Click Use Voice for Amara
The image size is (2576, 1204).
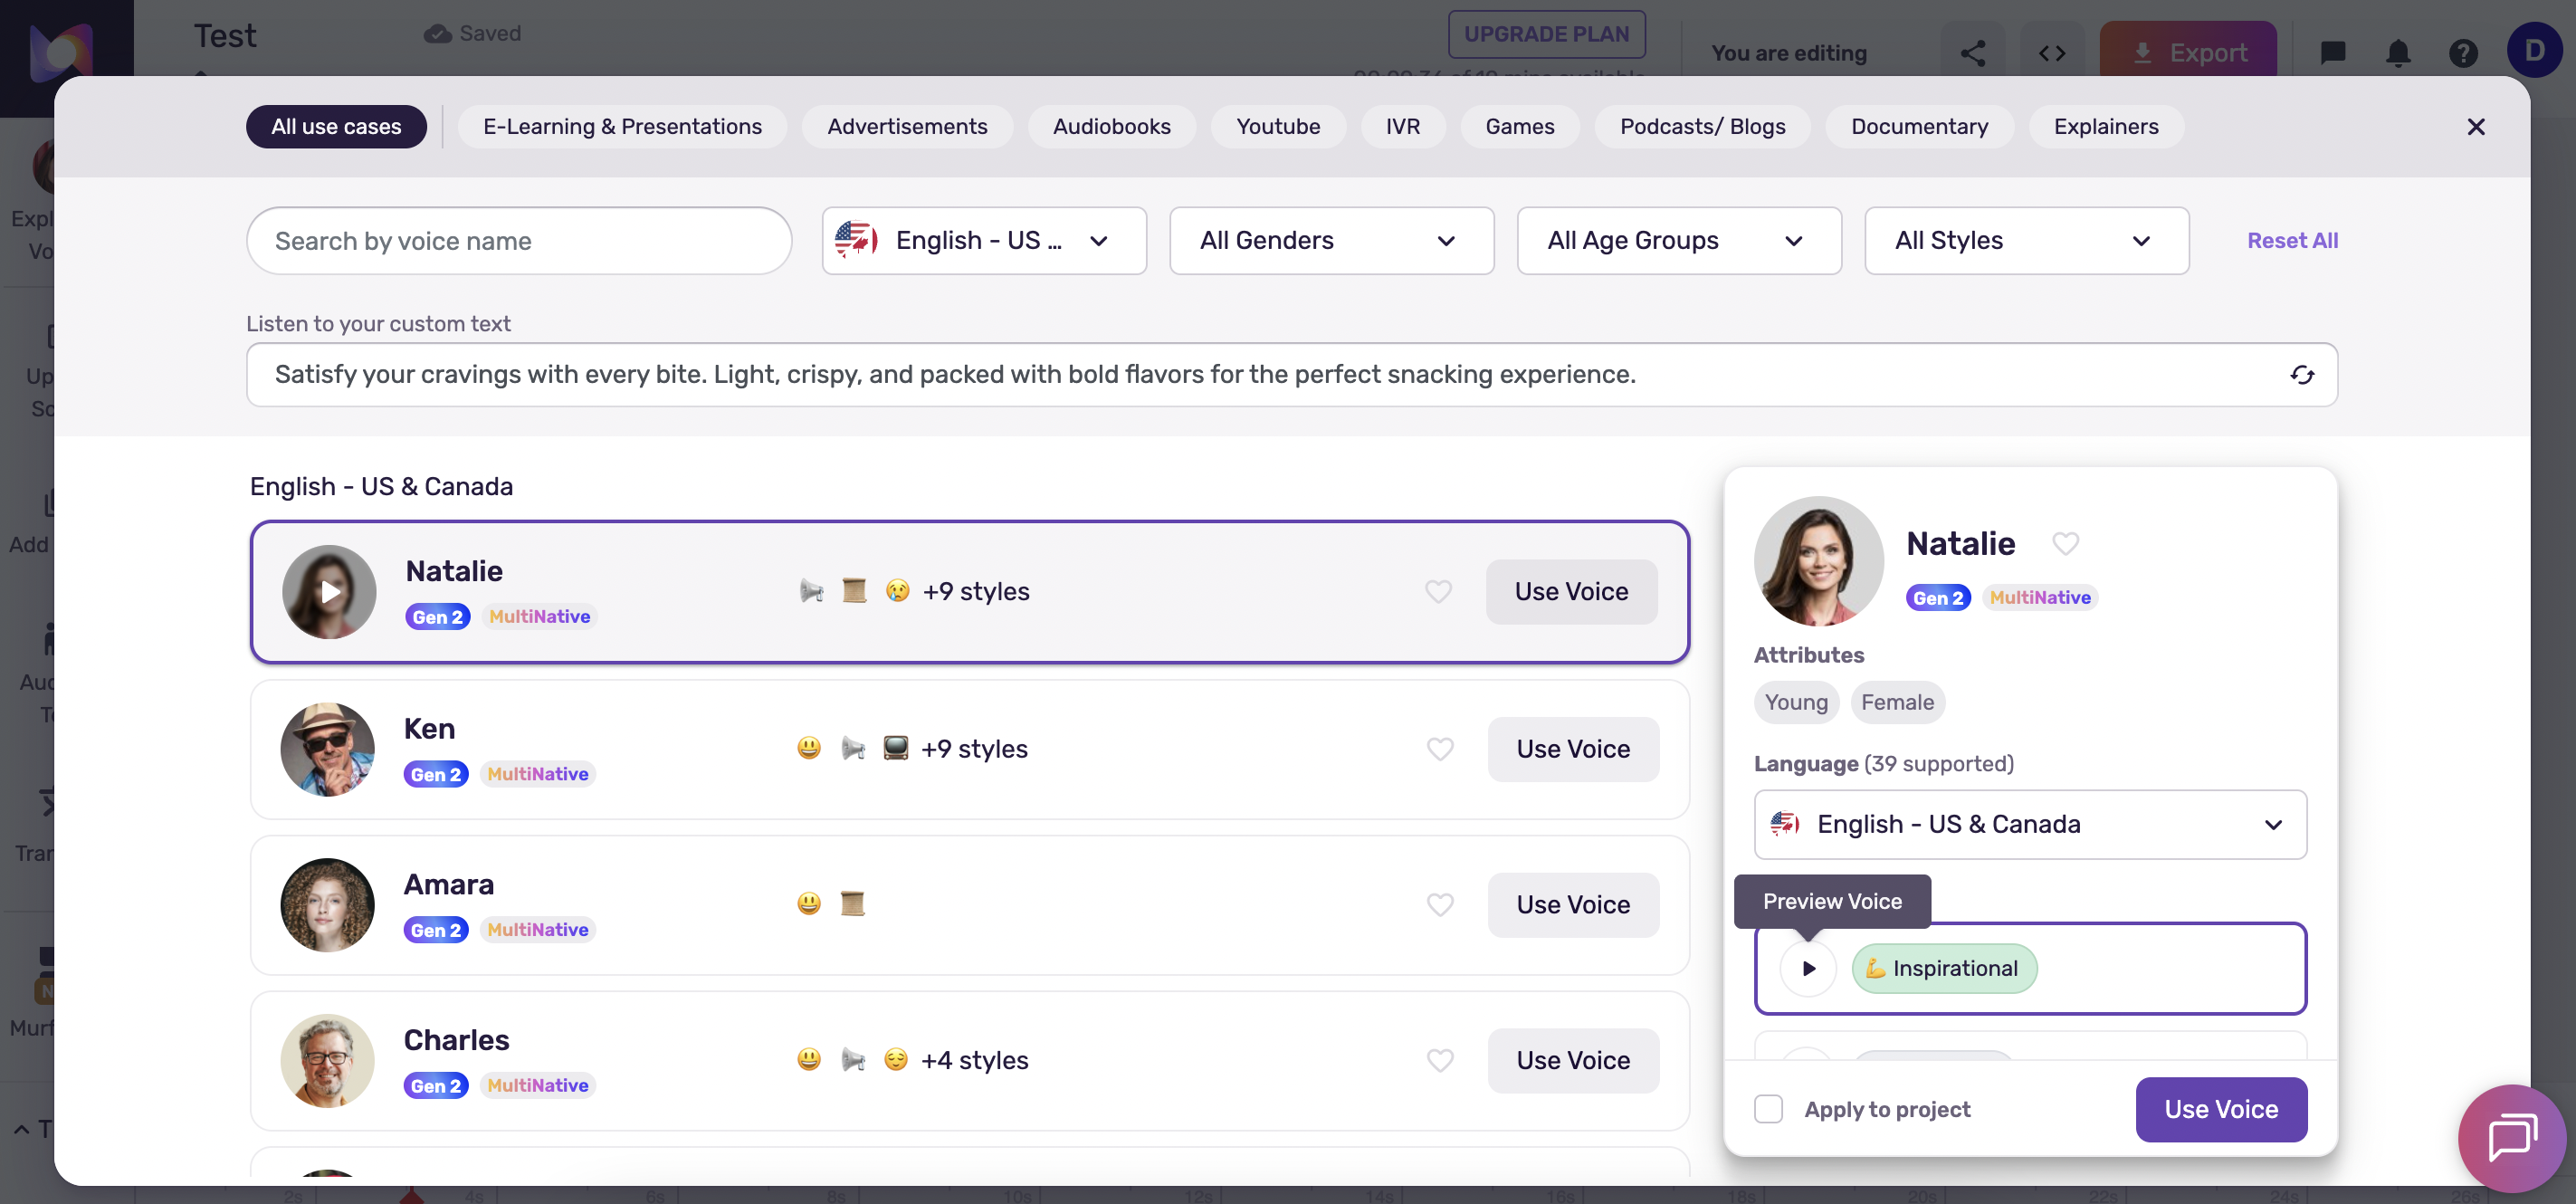(1572, 905)
